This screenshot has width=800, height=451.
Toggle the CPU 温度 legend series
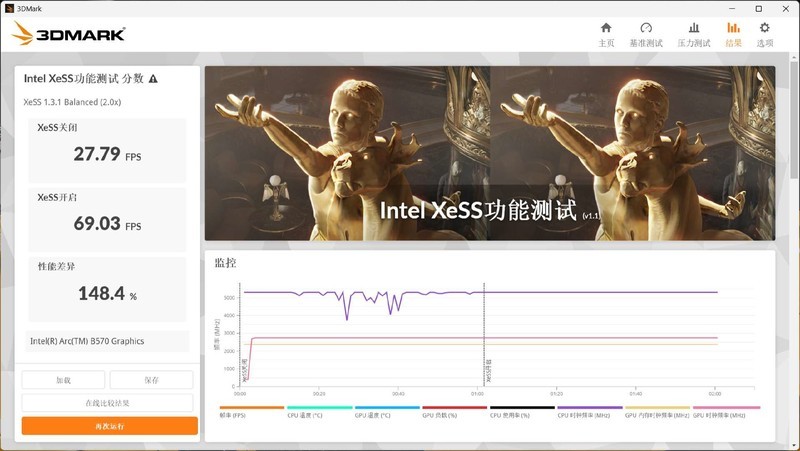click(x=319, y=412)
